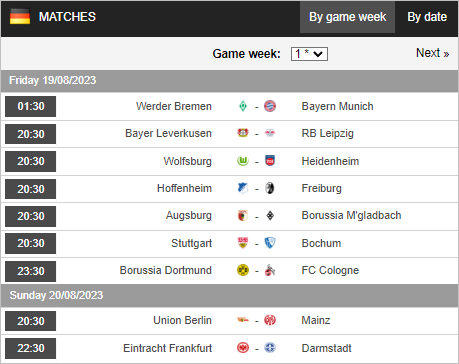Screen dimensions: 459x364
Task: Open the Borussia Dortmund yellow crest
Action: point(243,270)
